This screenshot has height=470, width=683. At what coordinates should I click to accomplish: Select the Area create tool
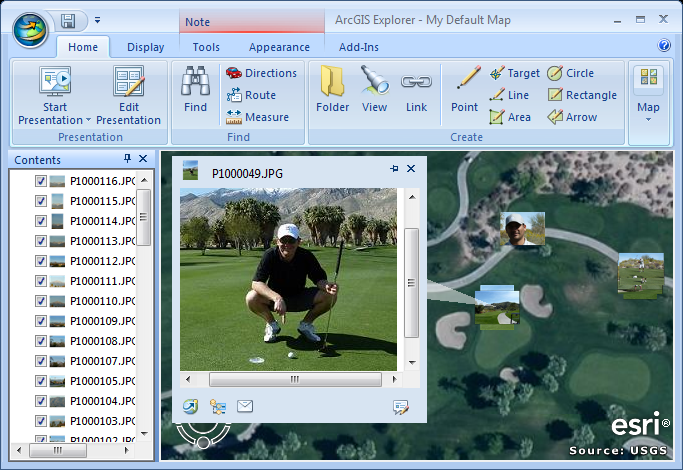pyautogui.click(x=510, y=117)
